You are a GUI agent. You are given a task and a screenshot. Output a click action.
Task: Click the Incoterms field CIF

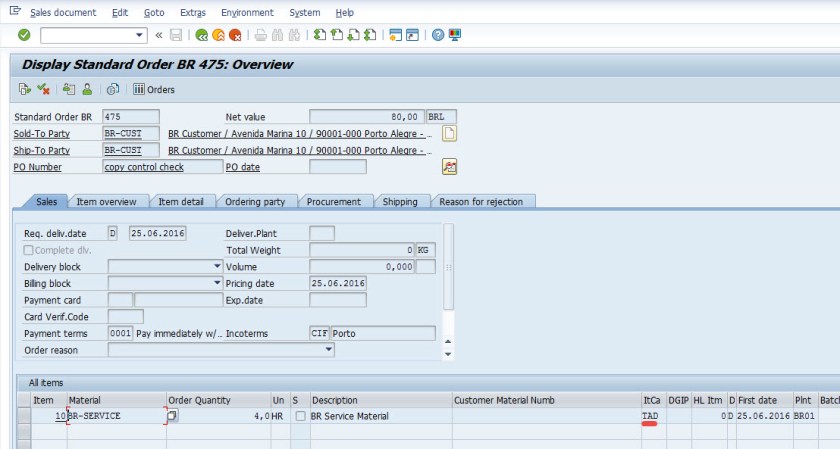tap(319, 333)
